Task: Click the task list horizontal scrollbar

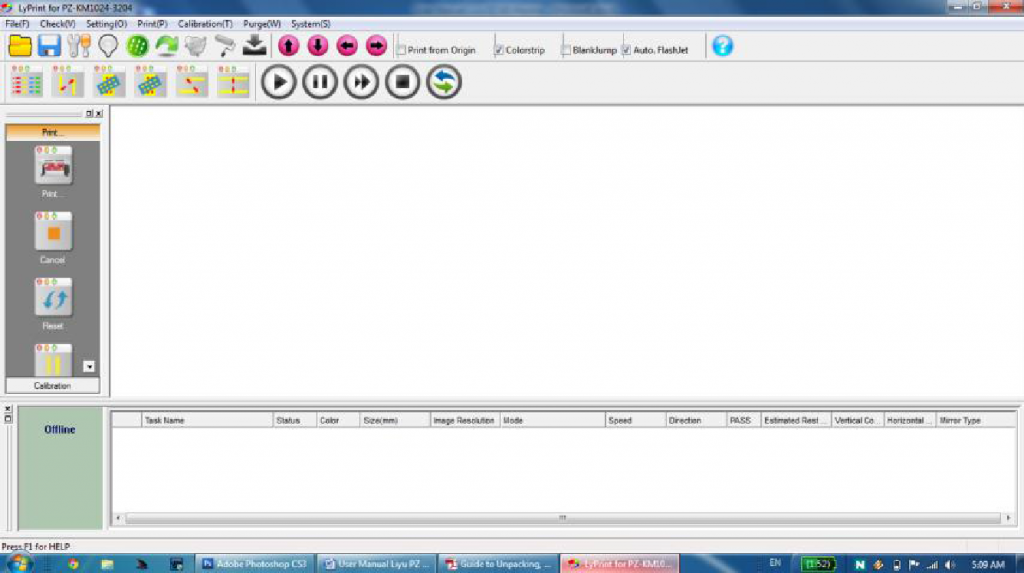Action: tap(561, 518)
